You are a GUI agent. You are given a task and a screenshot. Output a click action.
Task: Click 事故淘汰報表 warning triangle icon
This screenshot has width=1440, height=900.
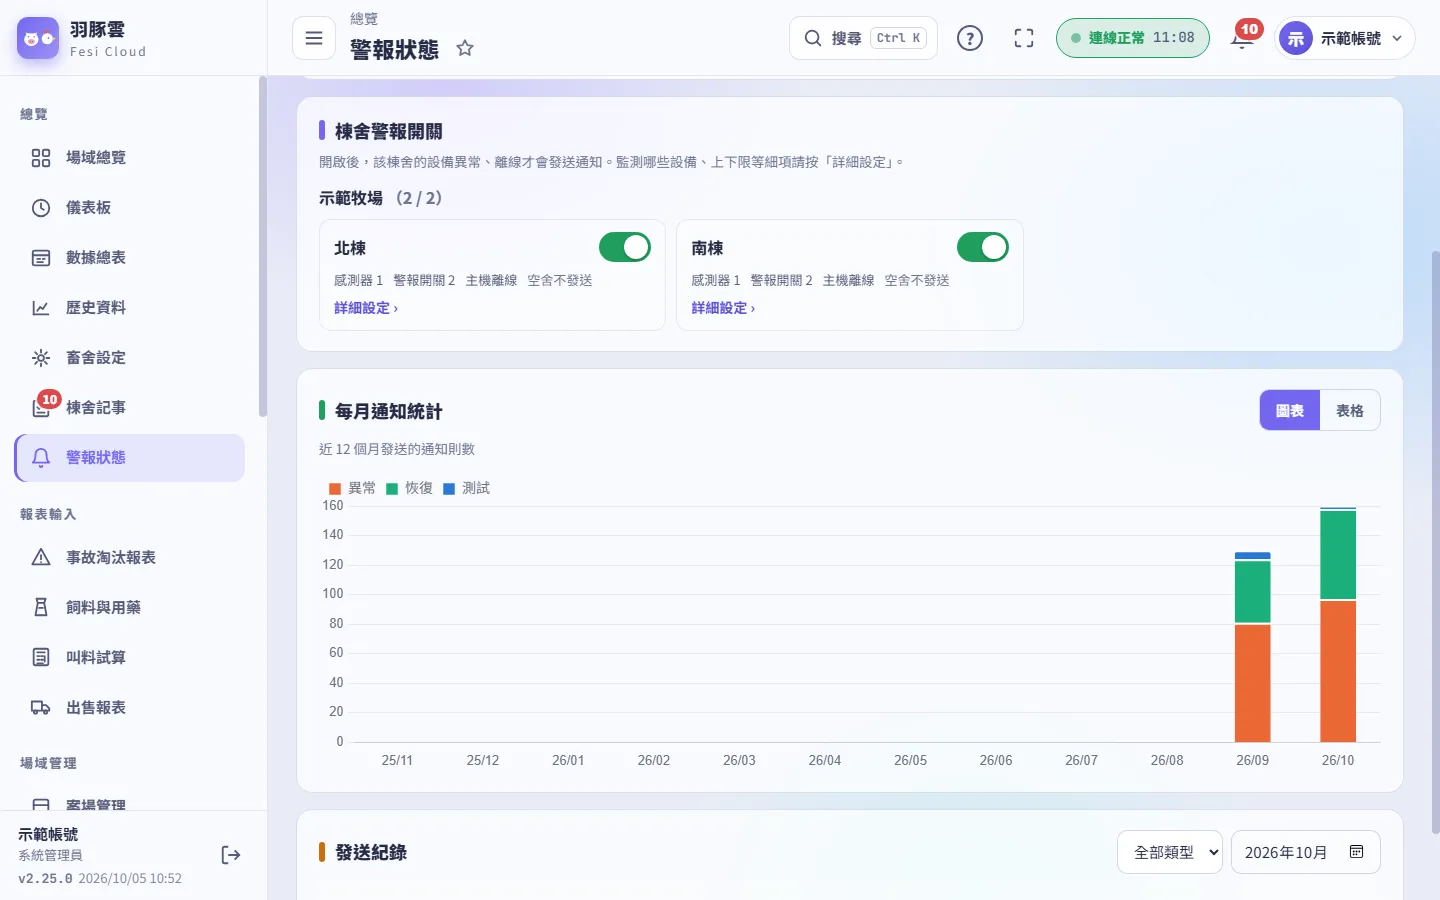(41, 558)
